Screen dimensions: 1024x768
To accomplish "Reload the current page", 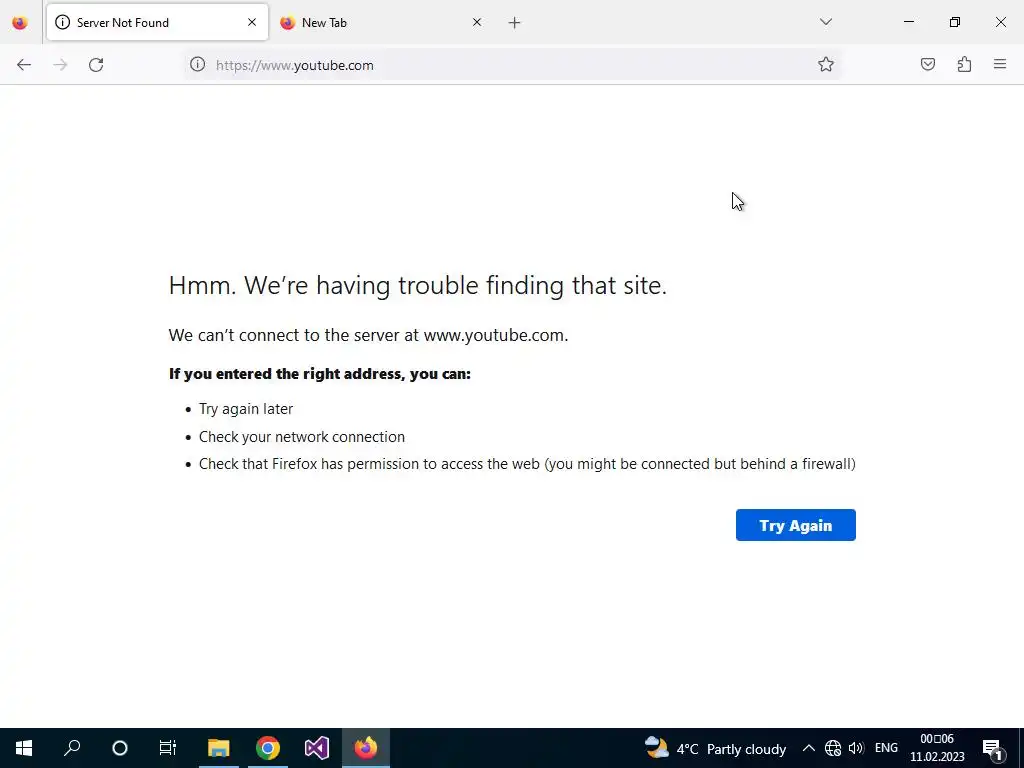I will [96, 65].
